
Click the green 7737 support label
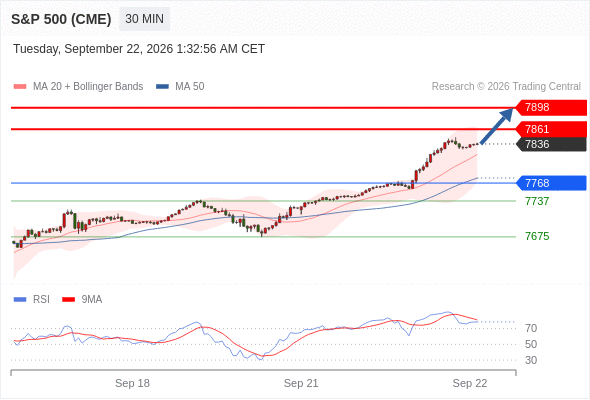537,201
